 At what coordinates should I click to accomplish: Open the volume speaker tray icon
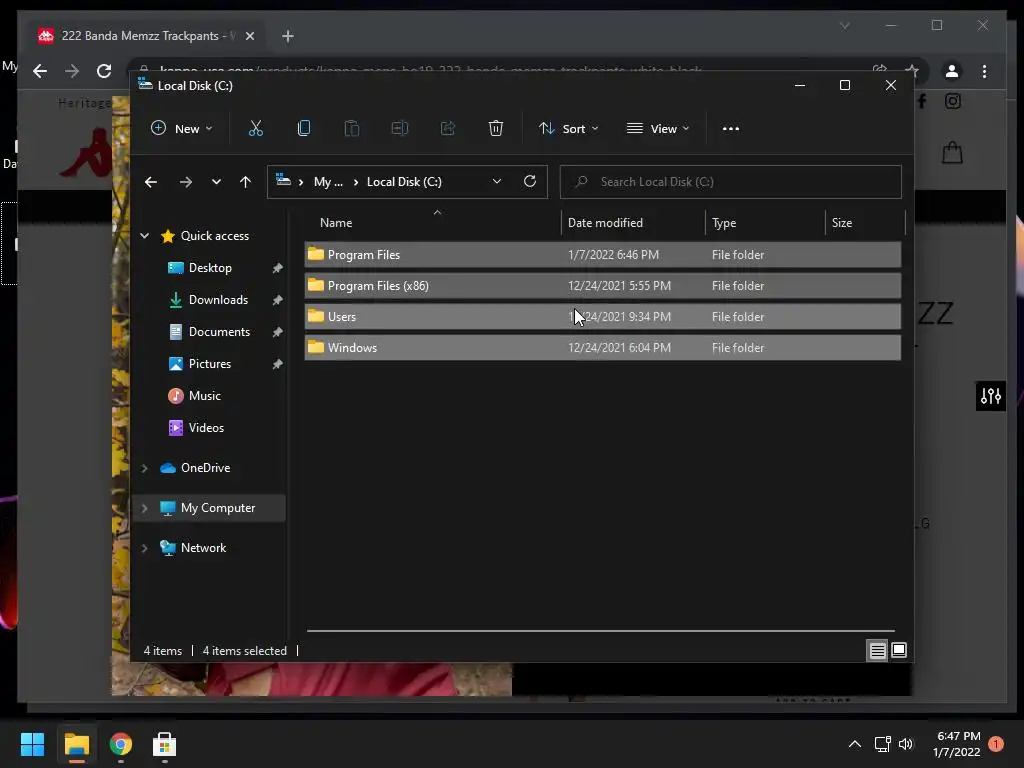905,744
